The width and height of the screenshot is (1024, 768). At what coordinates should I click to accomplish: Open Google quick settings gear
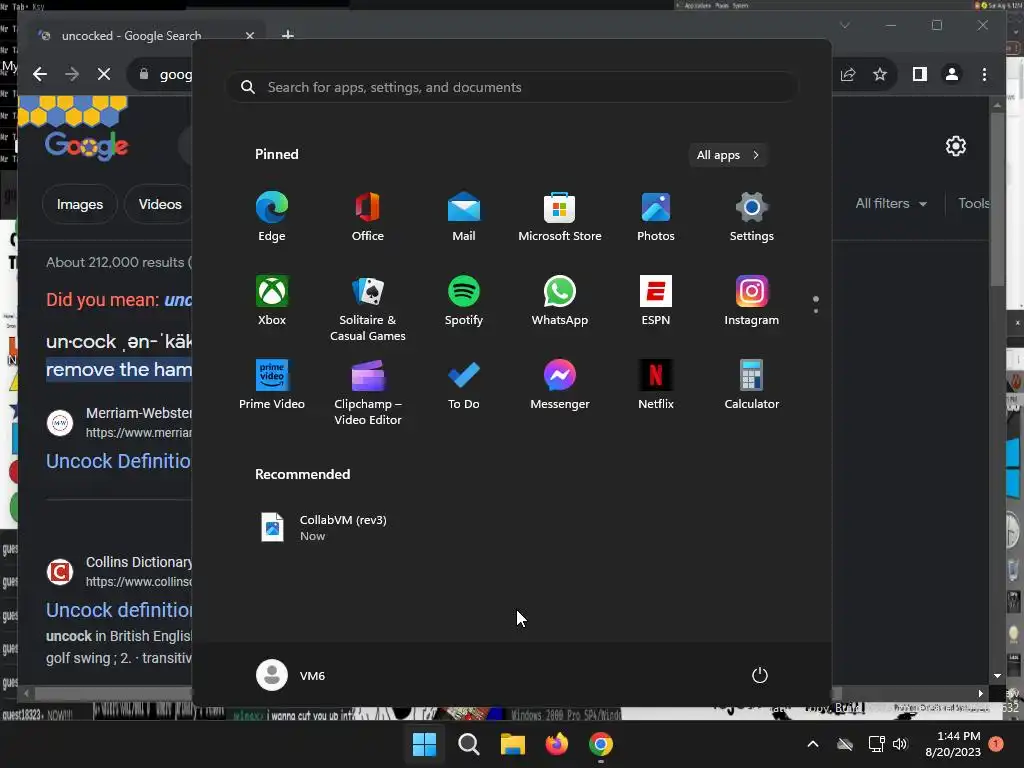click(955, 146)
